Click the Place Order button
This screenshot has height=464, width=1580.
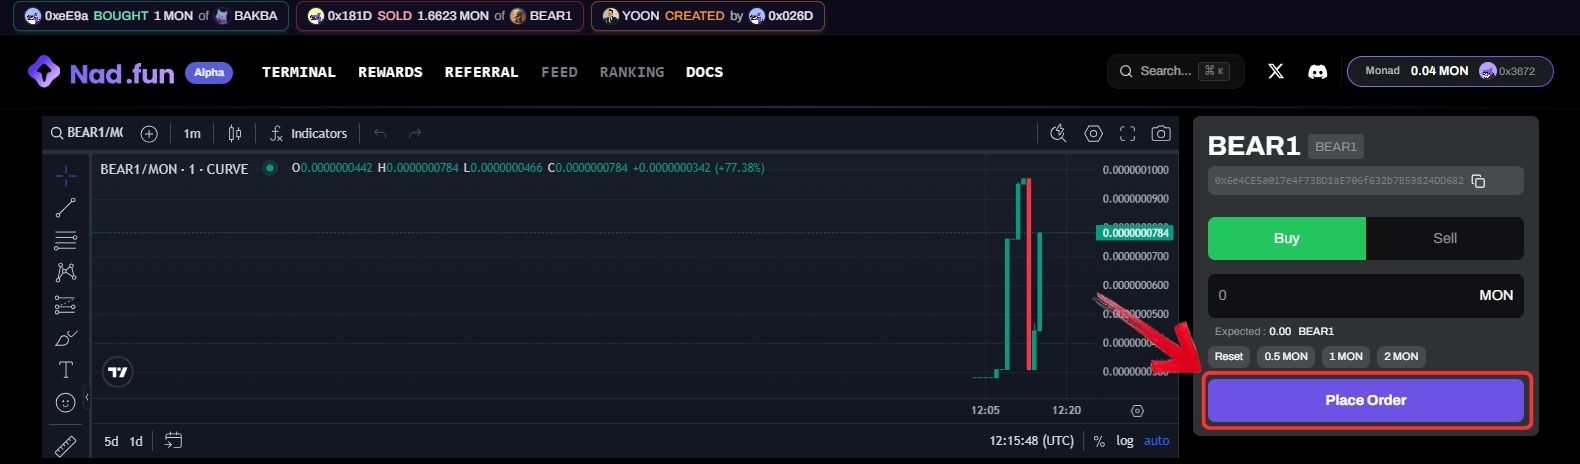point(1366,400)
